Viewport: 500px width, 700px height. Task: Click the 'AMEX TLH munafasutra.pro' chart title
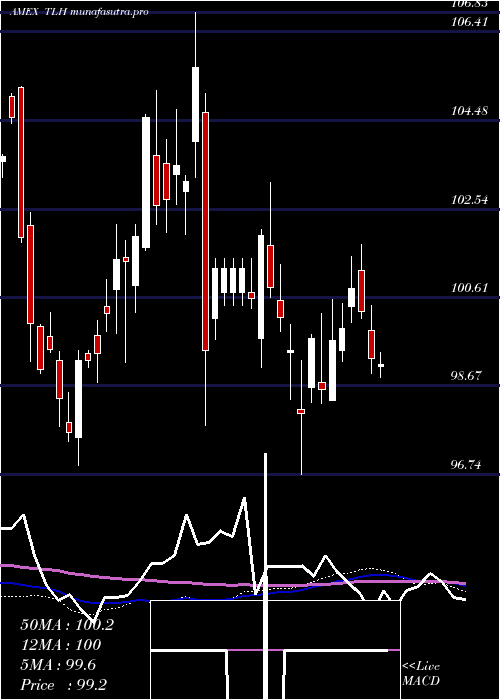79,12
